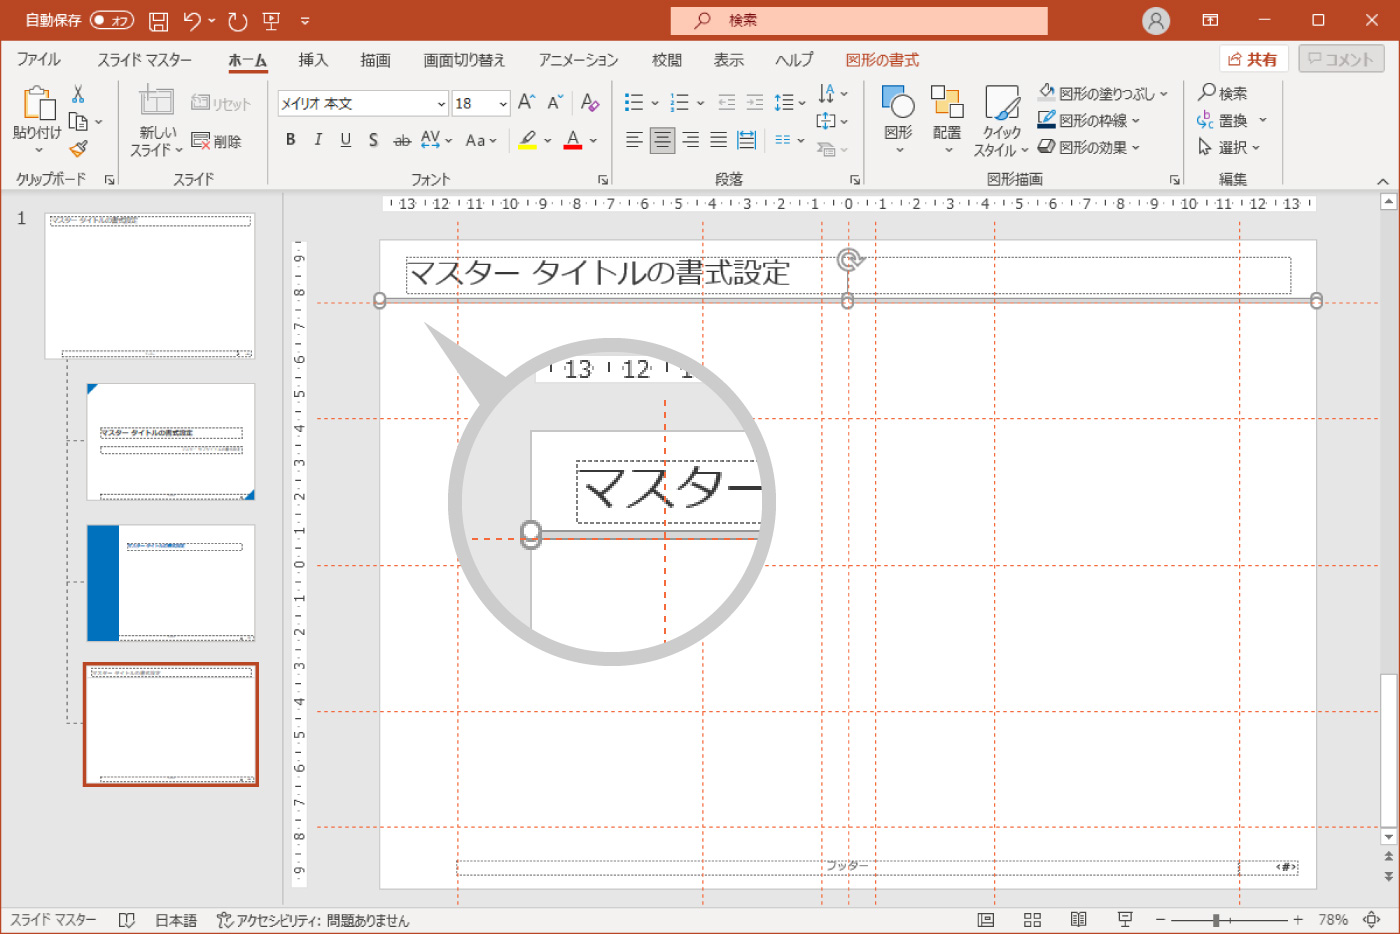This screenshot has width=1400, height=934.
Task: Open the font name dropdown メイリオ 本文
Action: click(x=442, y=104)
